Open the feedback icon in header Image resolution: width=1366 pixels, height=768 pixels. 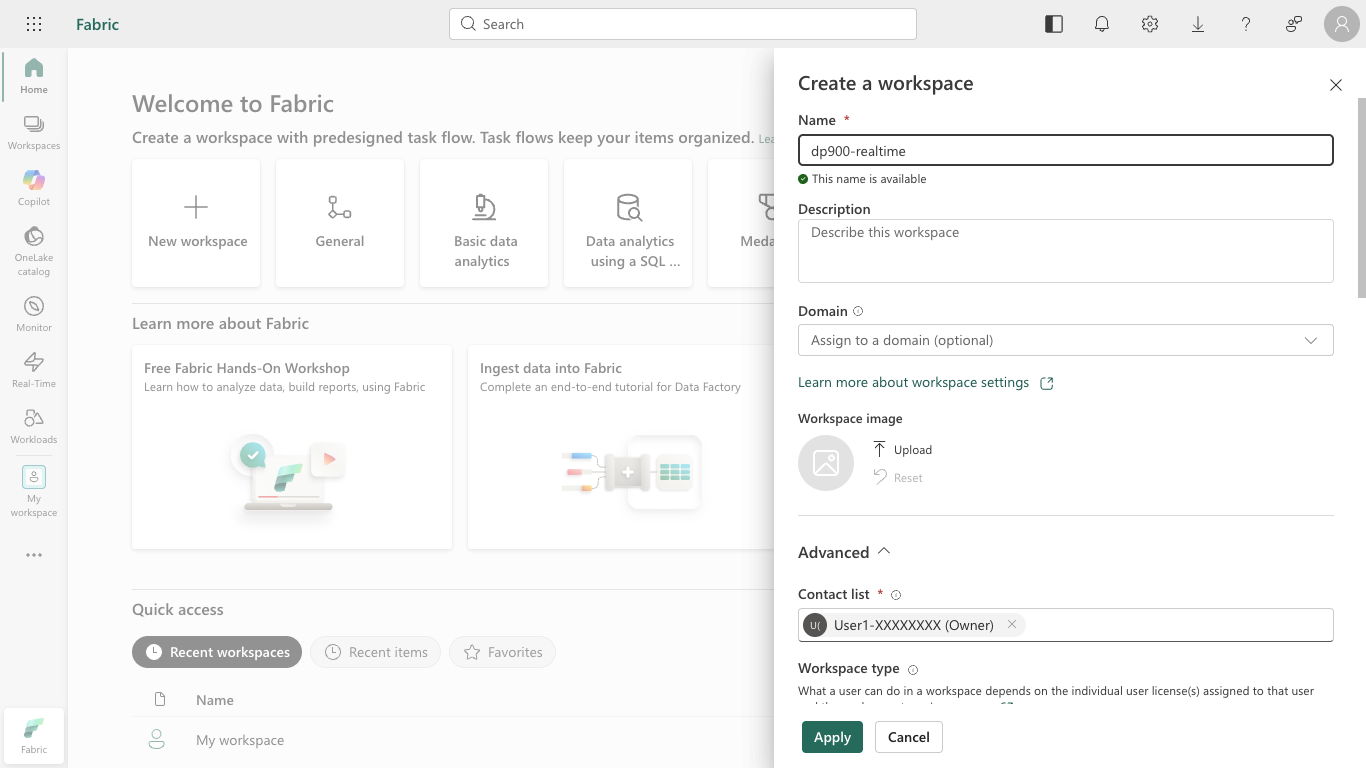coord(1294,24)
